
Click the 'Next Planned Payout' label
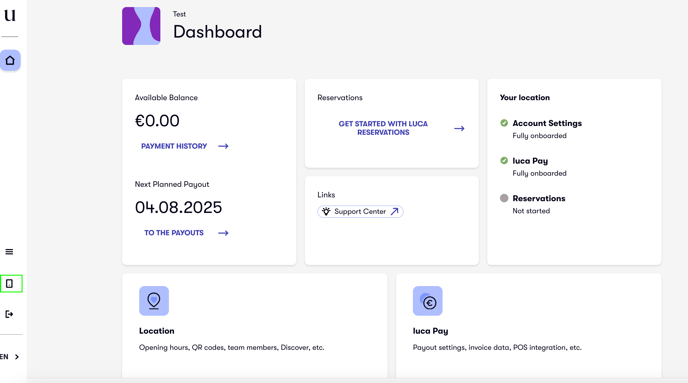click(x=172, y=184)
